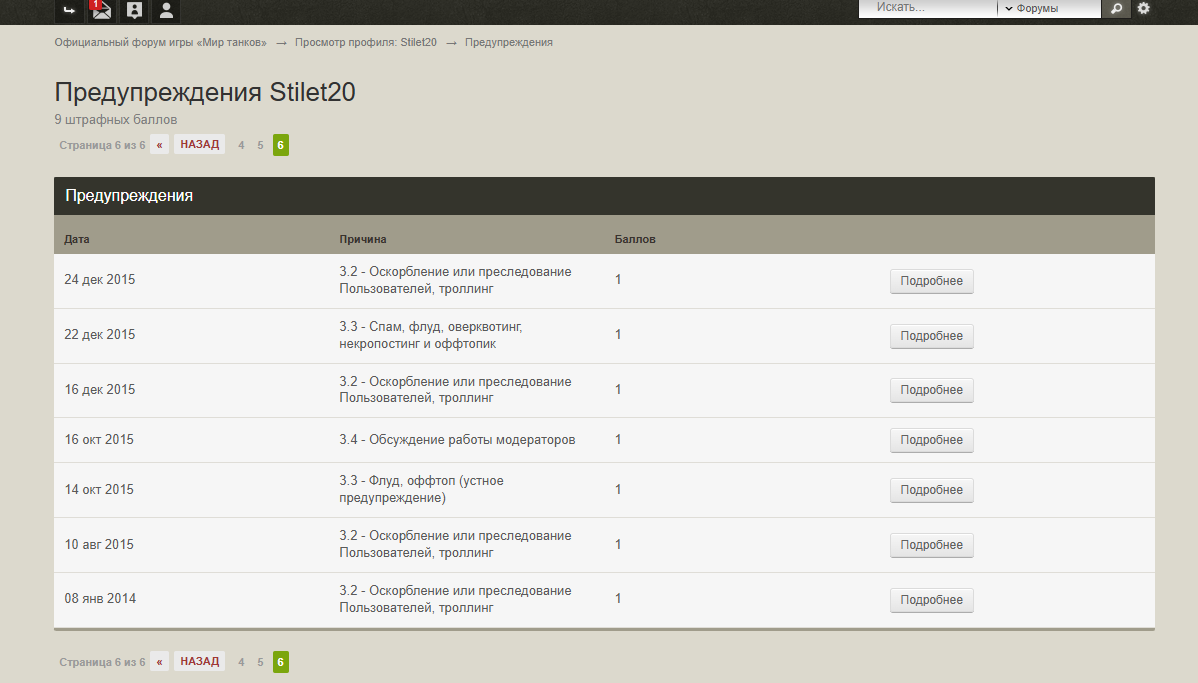Viewport: 1198px width, 683px height.
Task: Click the arrow icon in top bar
Action: [x=68, y=10]
